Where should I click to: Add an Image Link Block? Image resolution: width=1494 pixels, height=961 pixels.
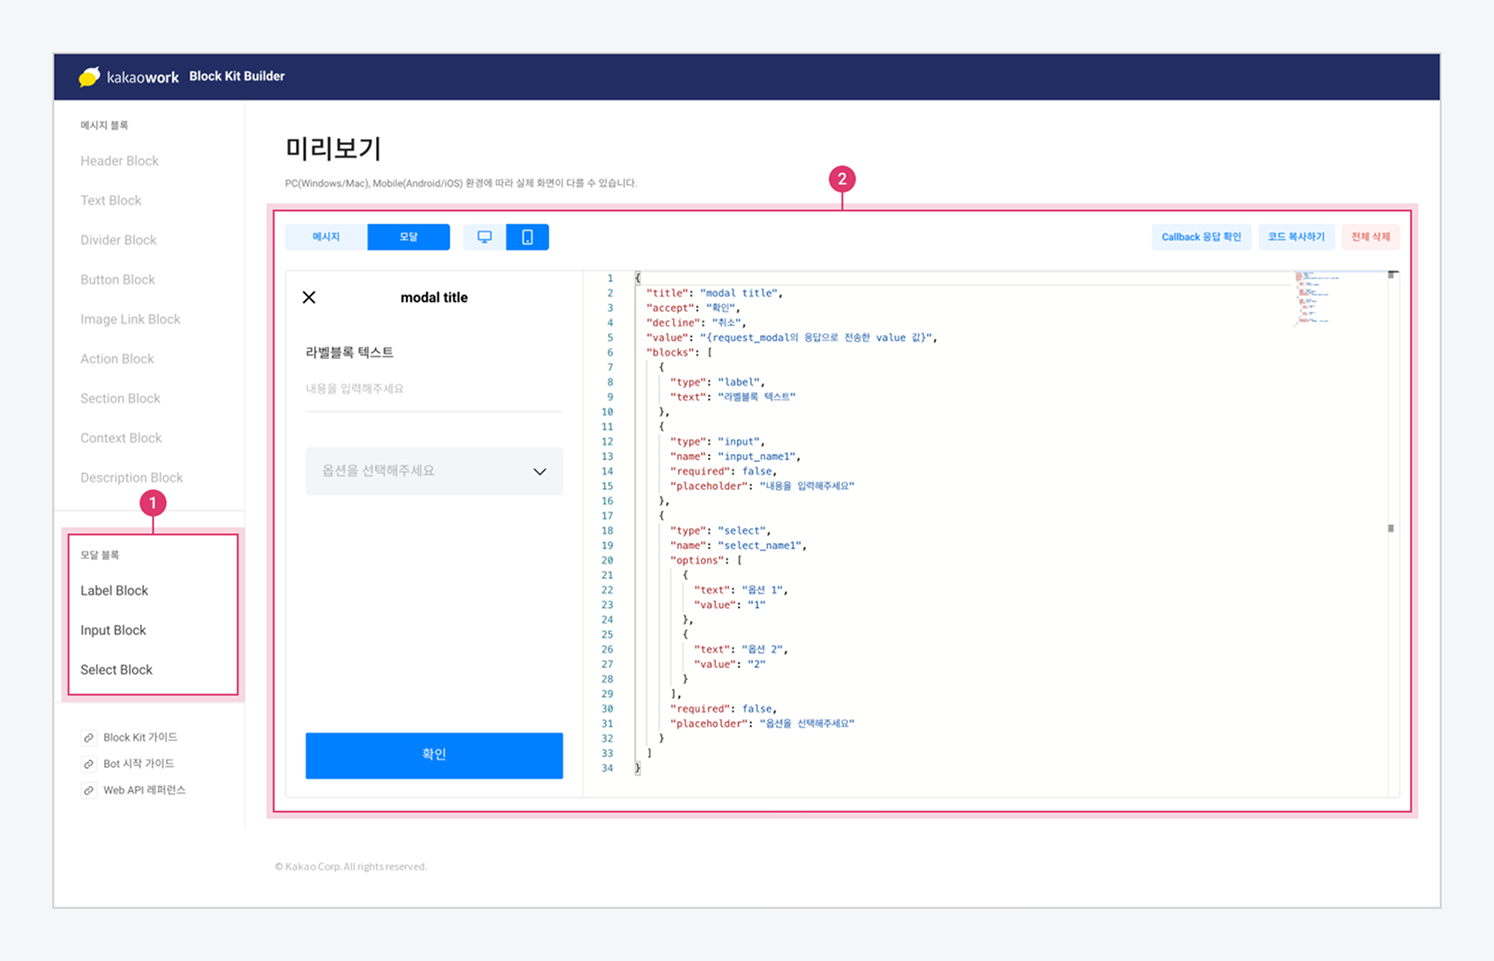point(130,319)
